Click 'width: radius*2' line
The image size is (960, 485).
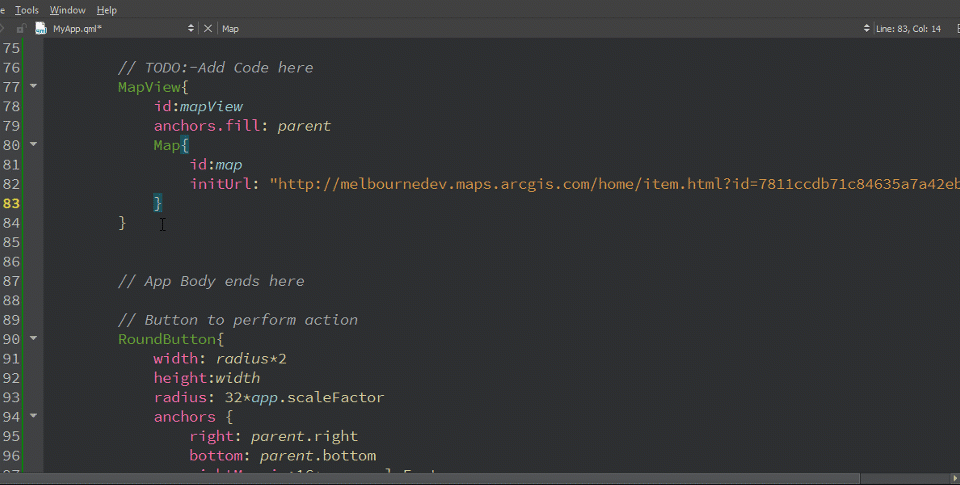220,358
